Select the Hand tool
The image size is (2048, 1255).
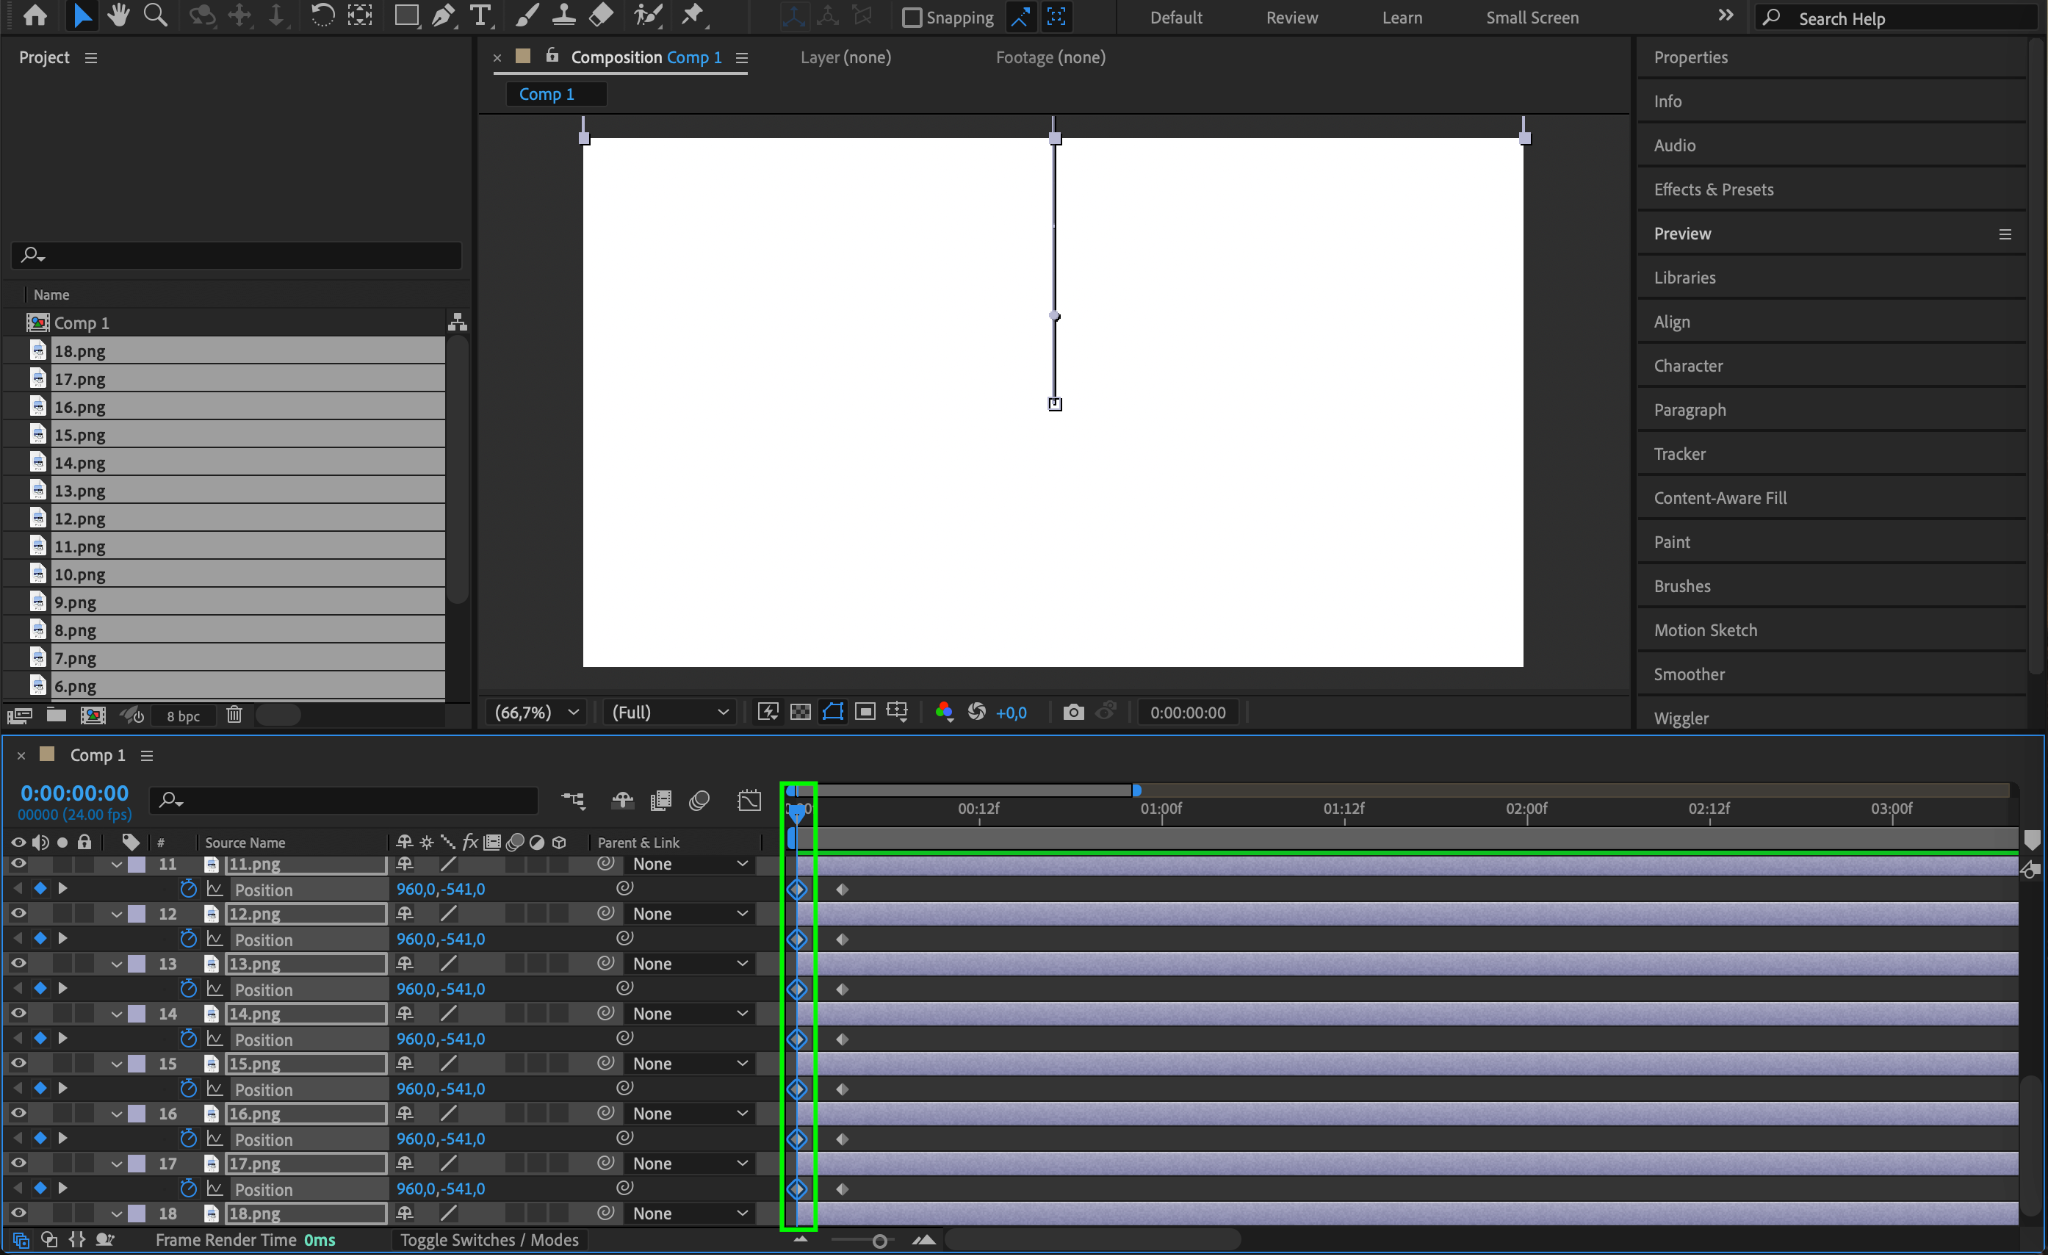tap(119, 15)
